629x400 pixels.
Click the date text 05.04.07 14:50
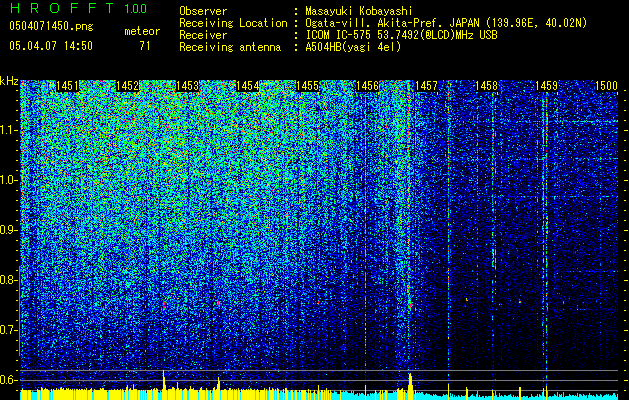(51, 46)
